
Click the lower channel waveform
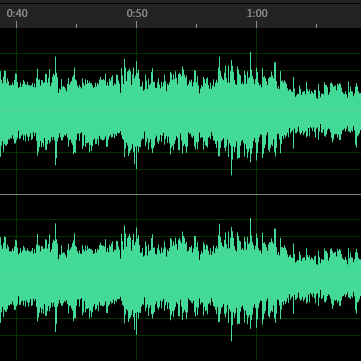[x=180, y=278]
